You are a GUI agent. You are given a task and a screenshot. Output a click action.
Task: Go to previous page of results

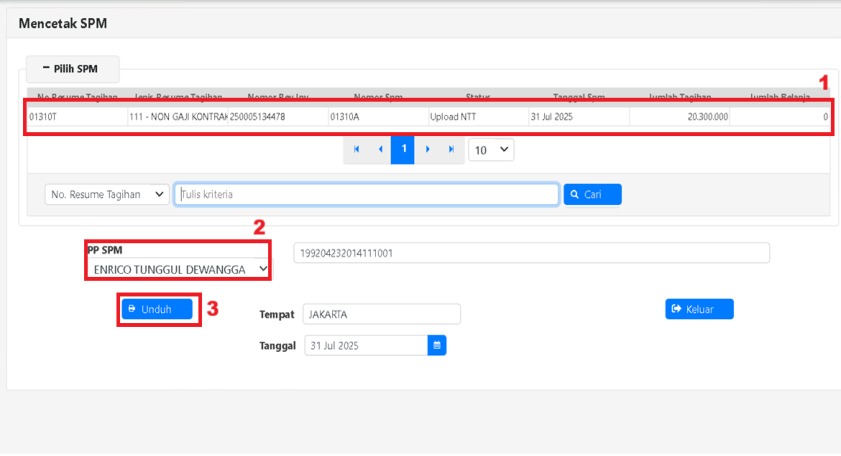[x=380, y=150]
